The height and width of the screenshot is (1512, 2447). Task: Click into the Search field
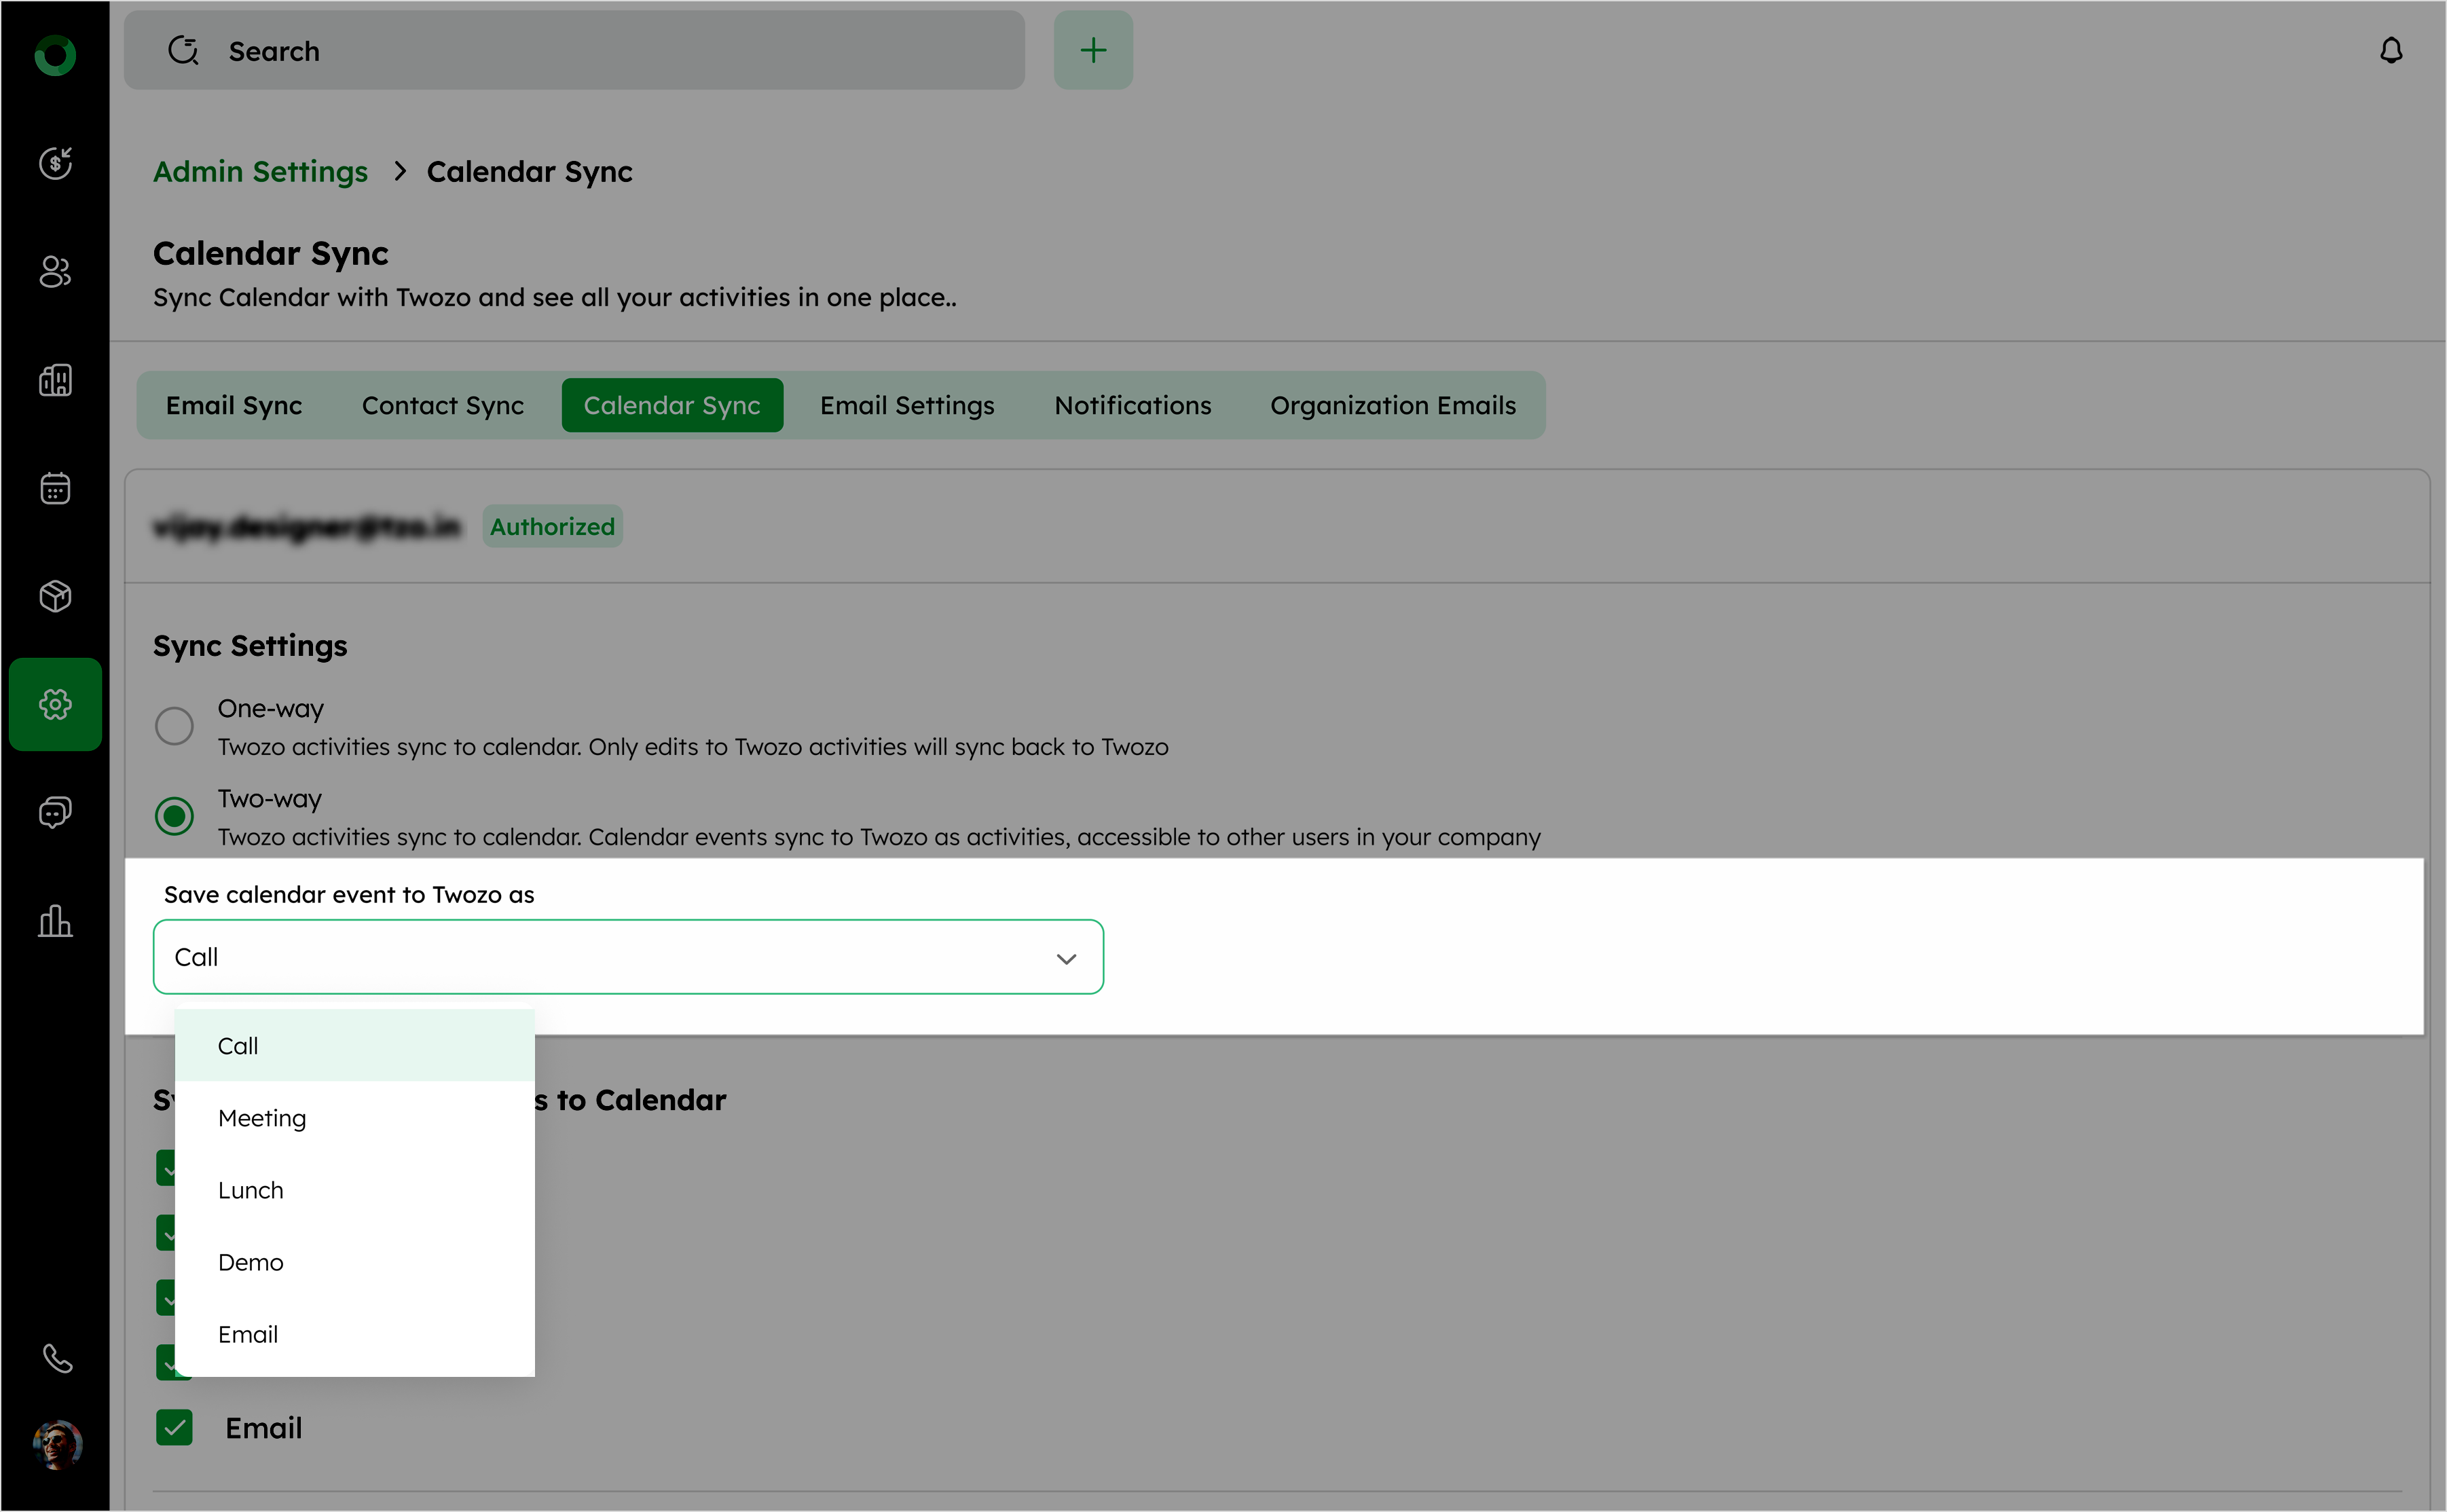[x=600, y=50]
